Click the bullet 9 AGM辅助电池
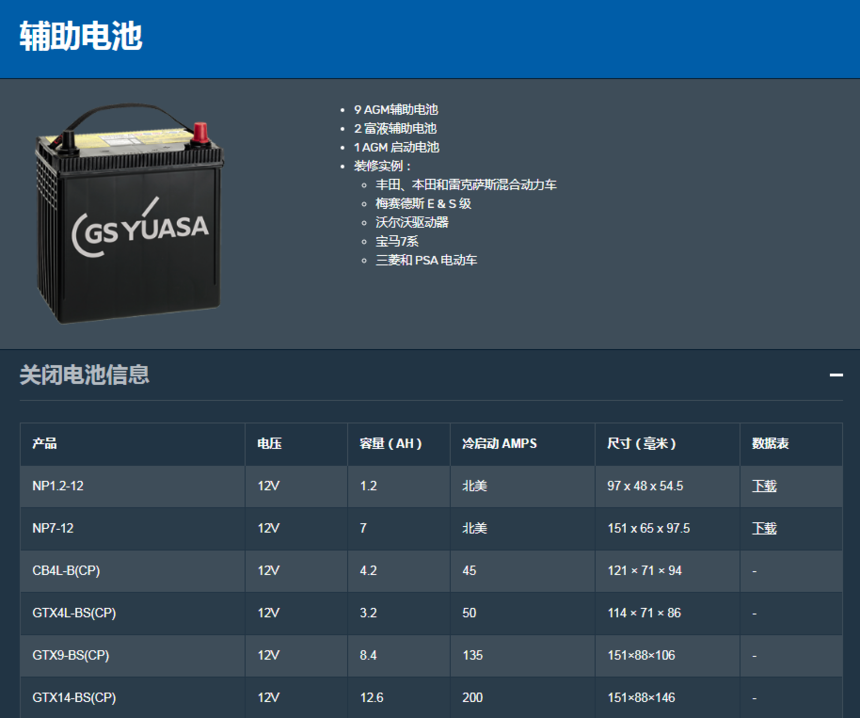The image size is (860, 718). 396,110
